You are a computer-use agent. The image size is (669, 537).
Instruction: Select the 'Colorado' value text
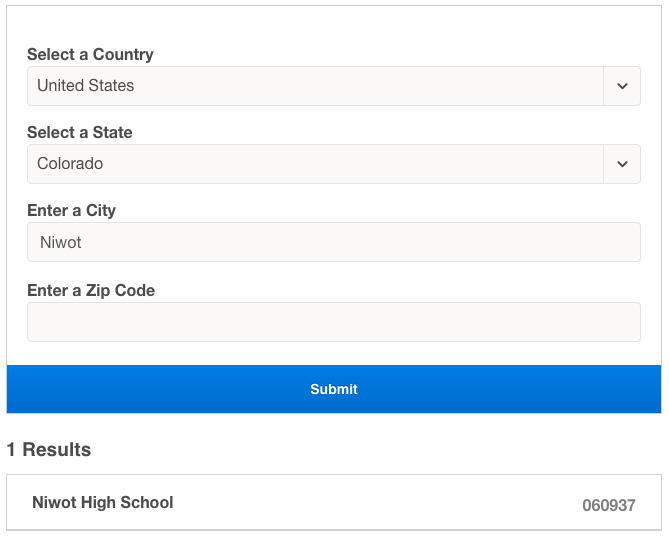point(70,164)
